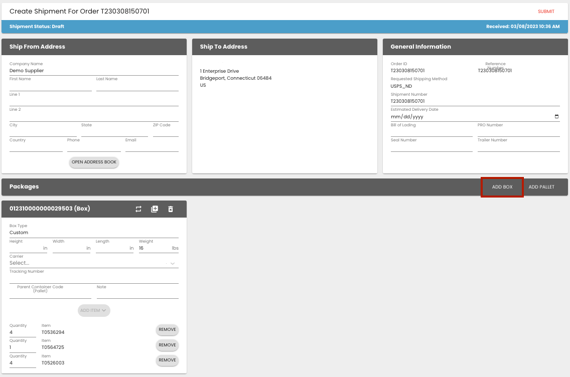Click the Trailer Number field

tap(519, 147)
